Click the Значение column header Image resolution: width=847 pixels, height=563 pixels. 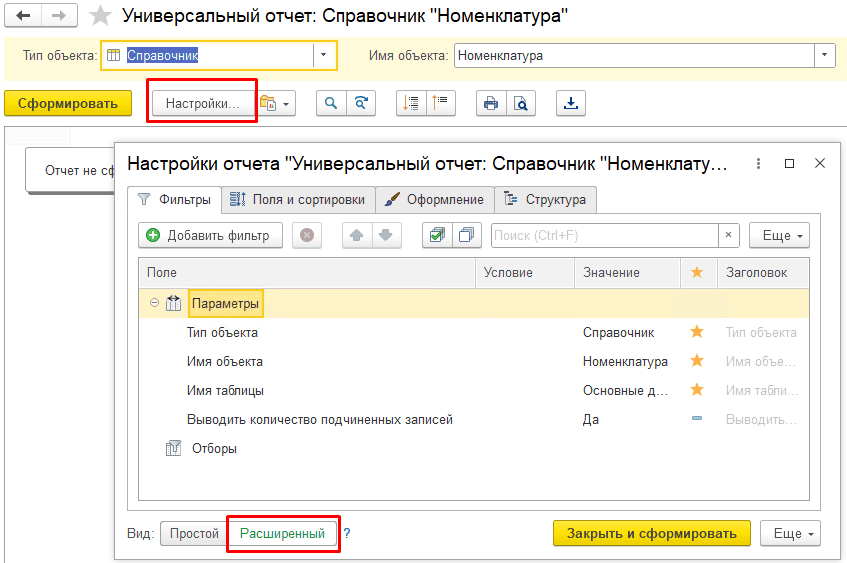(627, 272)
